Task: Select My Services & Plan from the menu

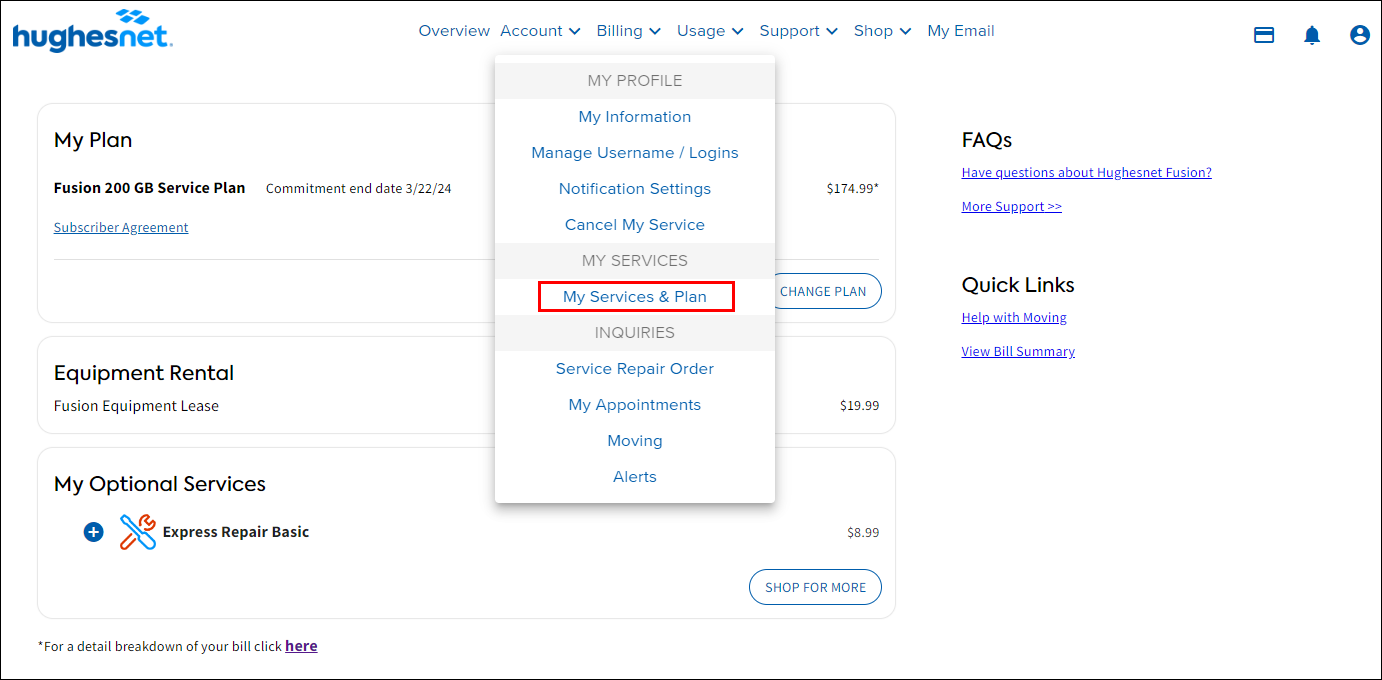Action: tap(635, 296)
